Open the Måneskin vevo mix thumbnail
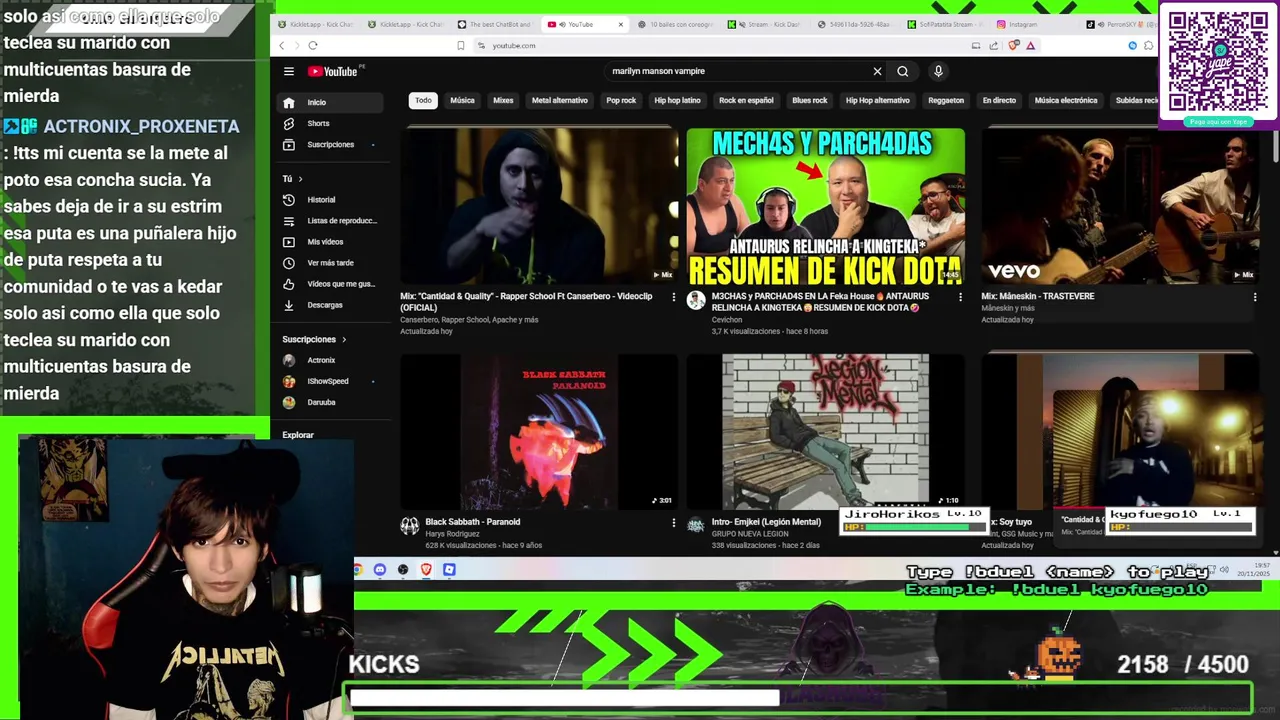Image resolution: width=1280 pixels, height=720 pixels. pyautogui.click(x=1120, y=206)
